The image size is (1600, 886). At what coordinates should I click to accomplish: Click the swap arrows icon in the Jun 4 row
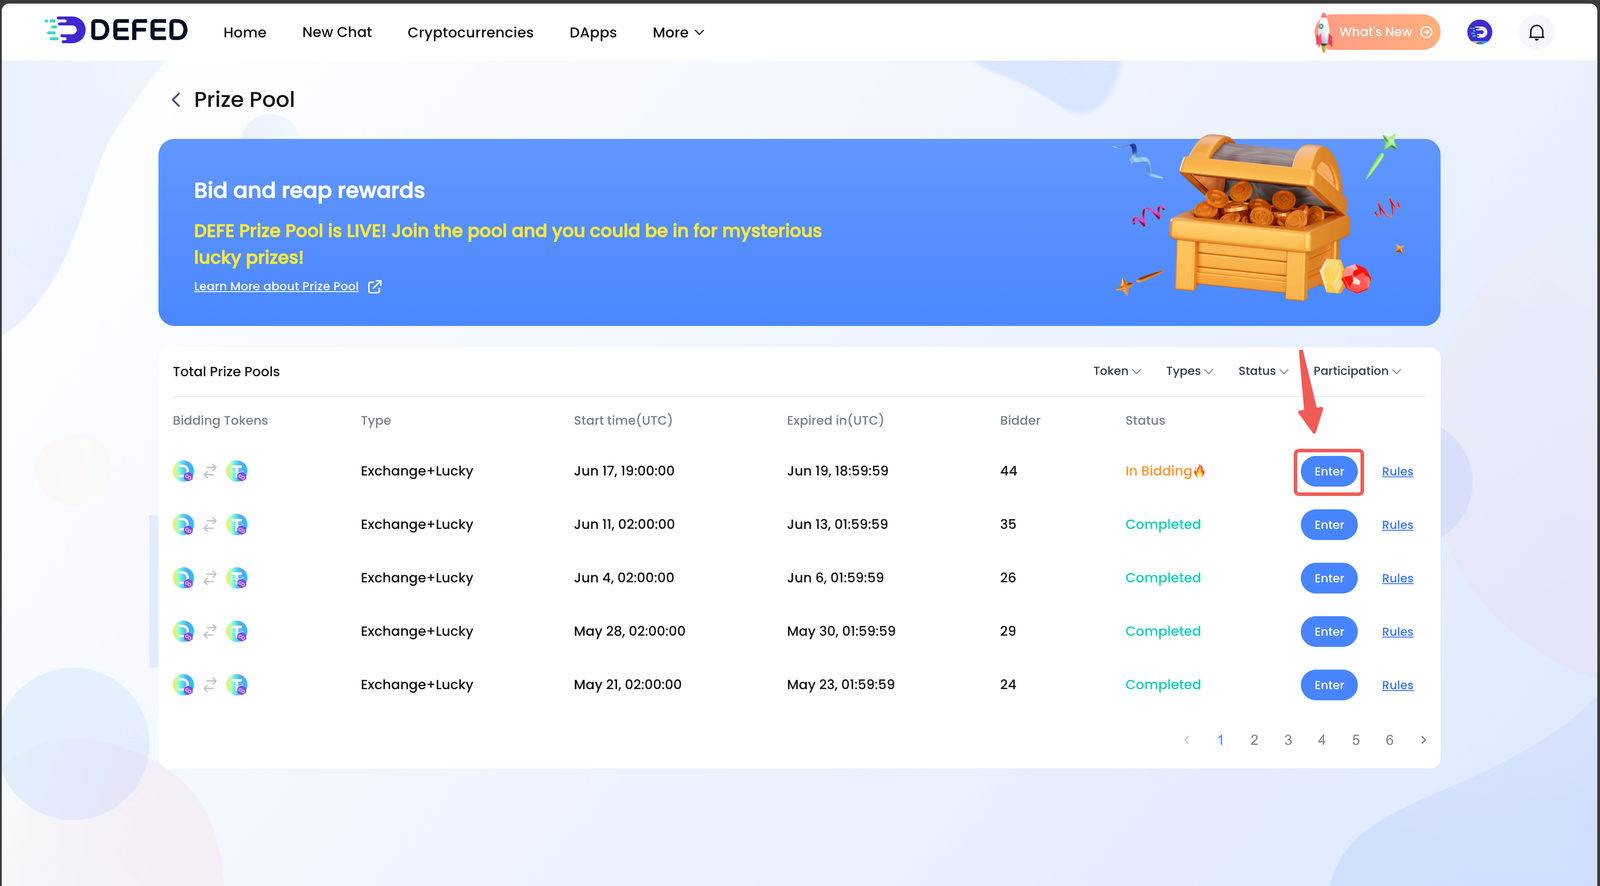pyautogui.click(x=210, y=578)
